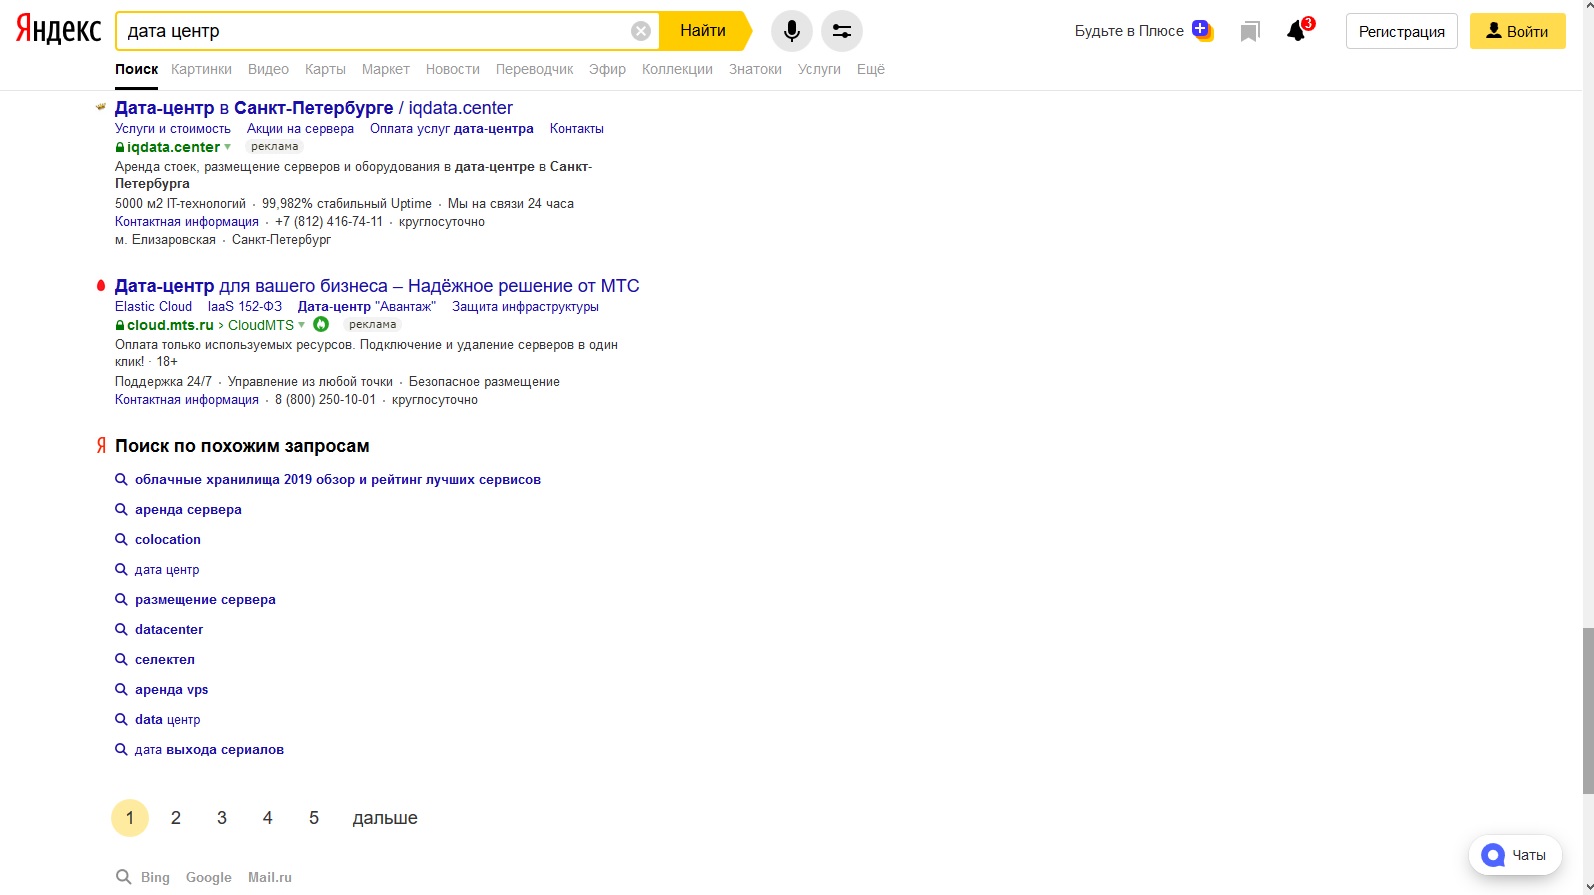Open bookmarks collection icon
Image resolution: width=1594 pixels, height=895 pixels.
point(1250,32)
